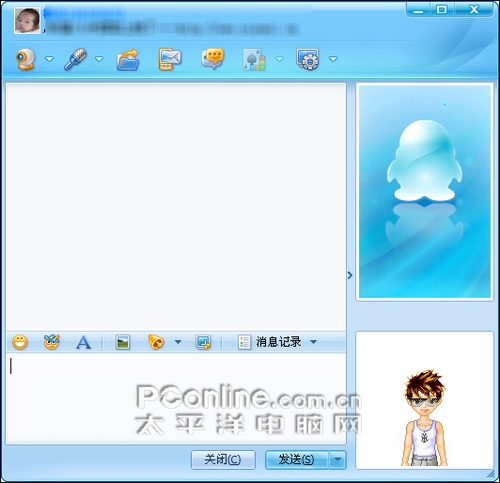The width and height of the screenshot is (500, 483).
Task: Send a window shake with the bell icon
Action: (x=156, y=342)
